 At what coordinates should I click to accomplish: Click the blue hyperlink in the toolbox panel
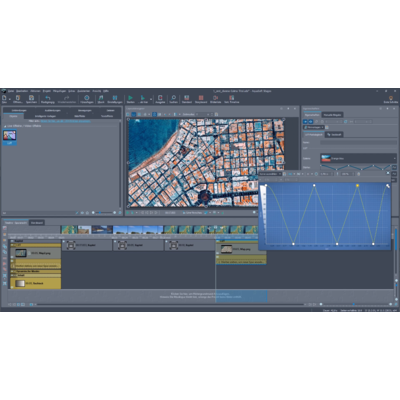pos(65,121)
